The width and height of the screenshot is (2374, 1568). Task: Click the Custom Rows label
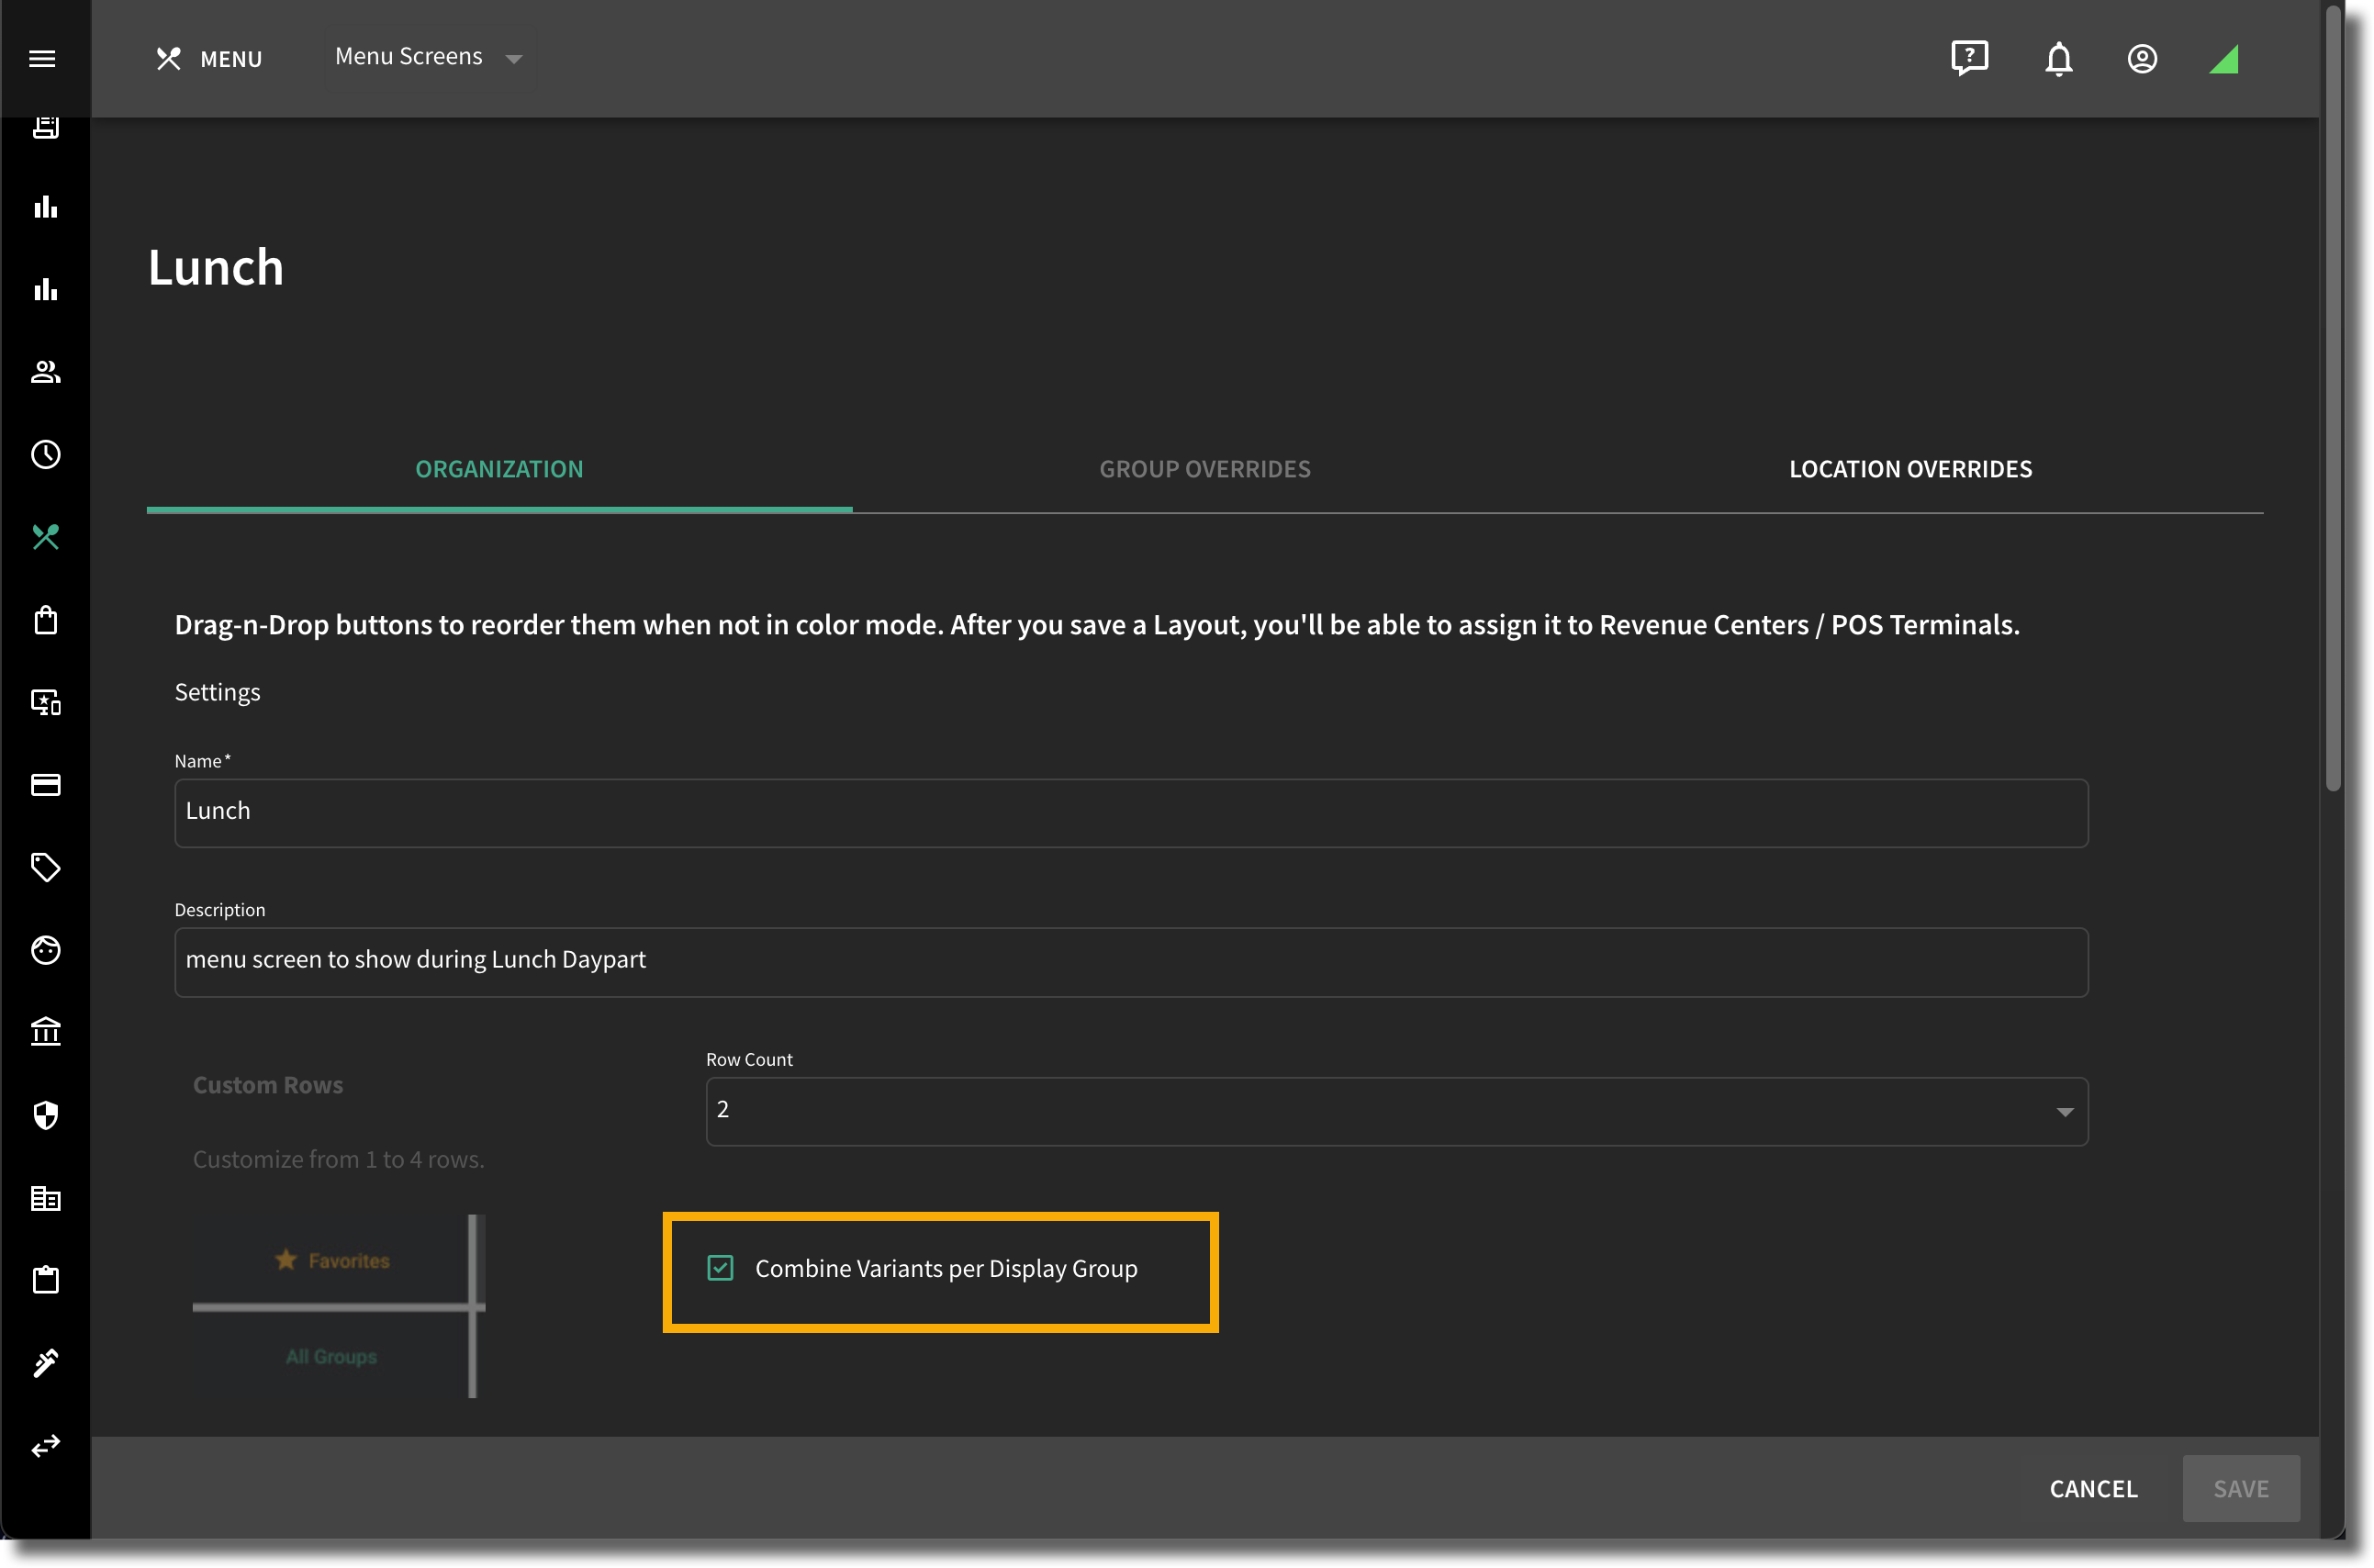click(x=268, y=1085)
